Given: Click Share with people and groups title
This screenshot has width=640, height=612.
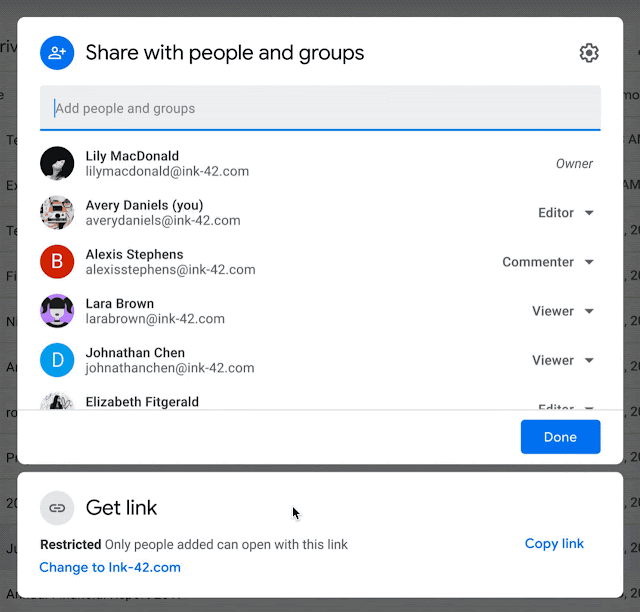Looking at the screenshot, I should [x=225, y=53].
